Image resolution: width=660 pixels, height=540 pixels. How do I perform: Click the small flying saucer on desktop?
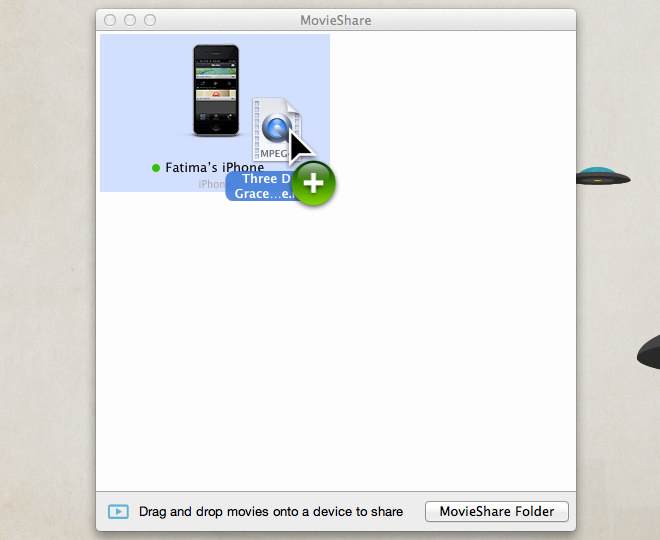(x=603, y=176)
